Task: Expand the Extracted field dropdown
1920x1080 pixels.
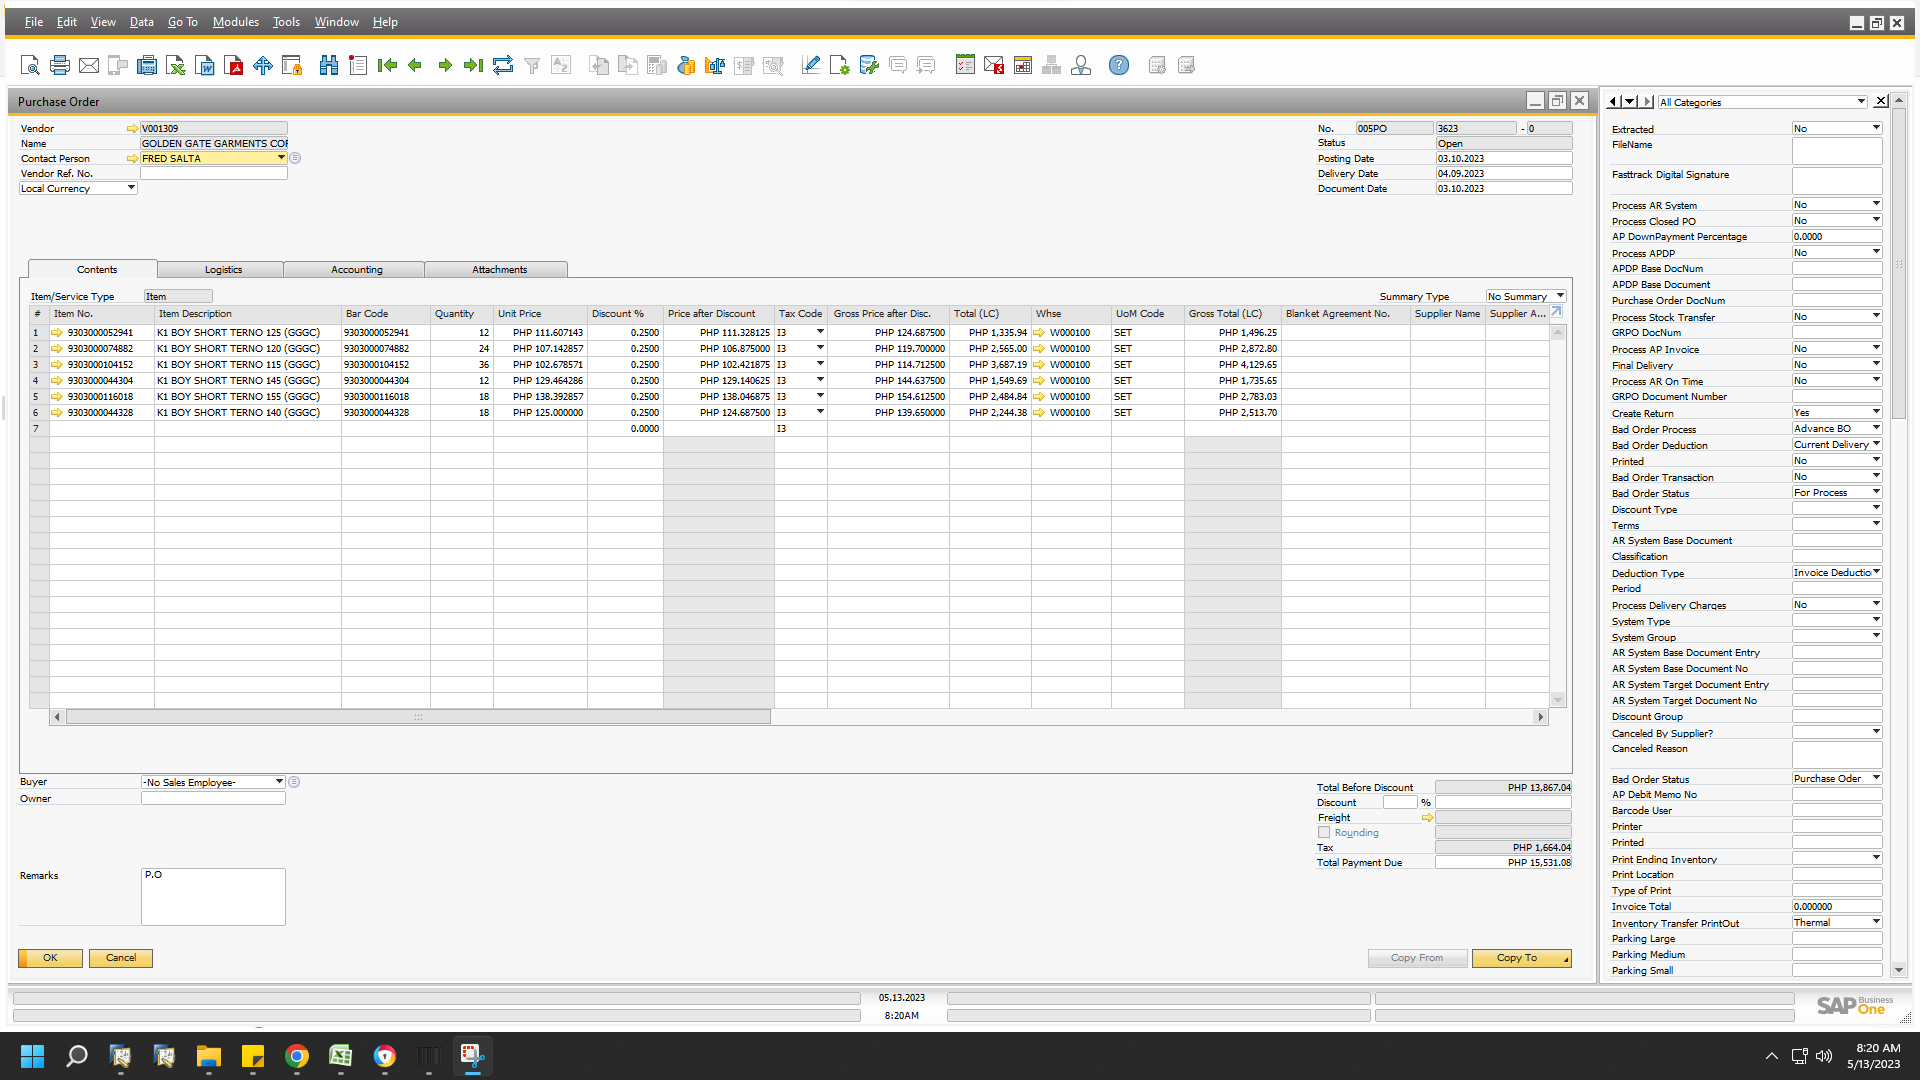Action: click(1876, 128)
